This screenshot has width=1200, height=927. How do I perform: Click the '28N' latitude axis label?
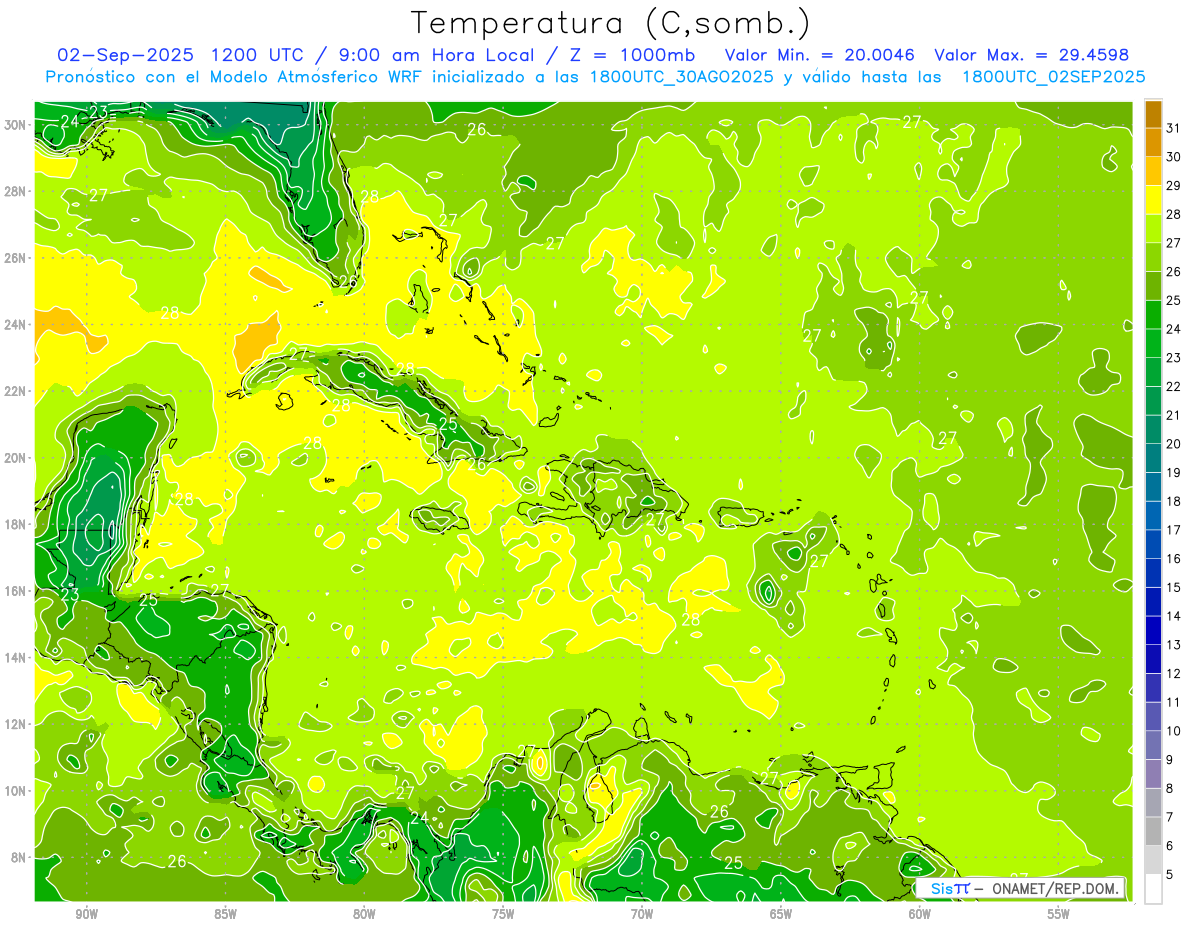tap(16, 191)
